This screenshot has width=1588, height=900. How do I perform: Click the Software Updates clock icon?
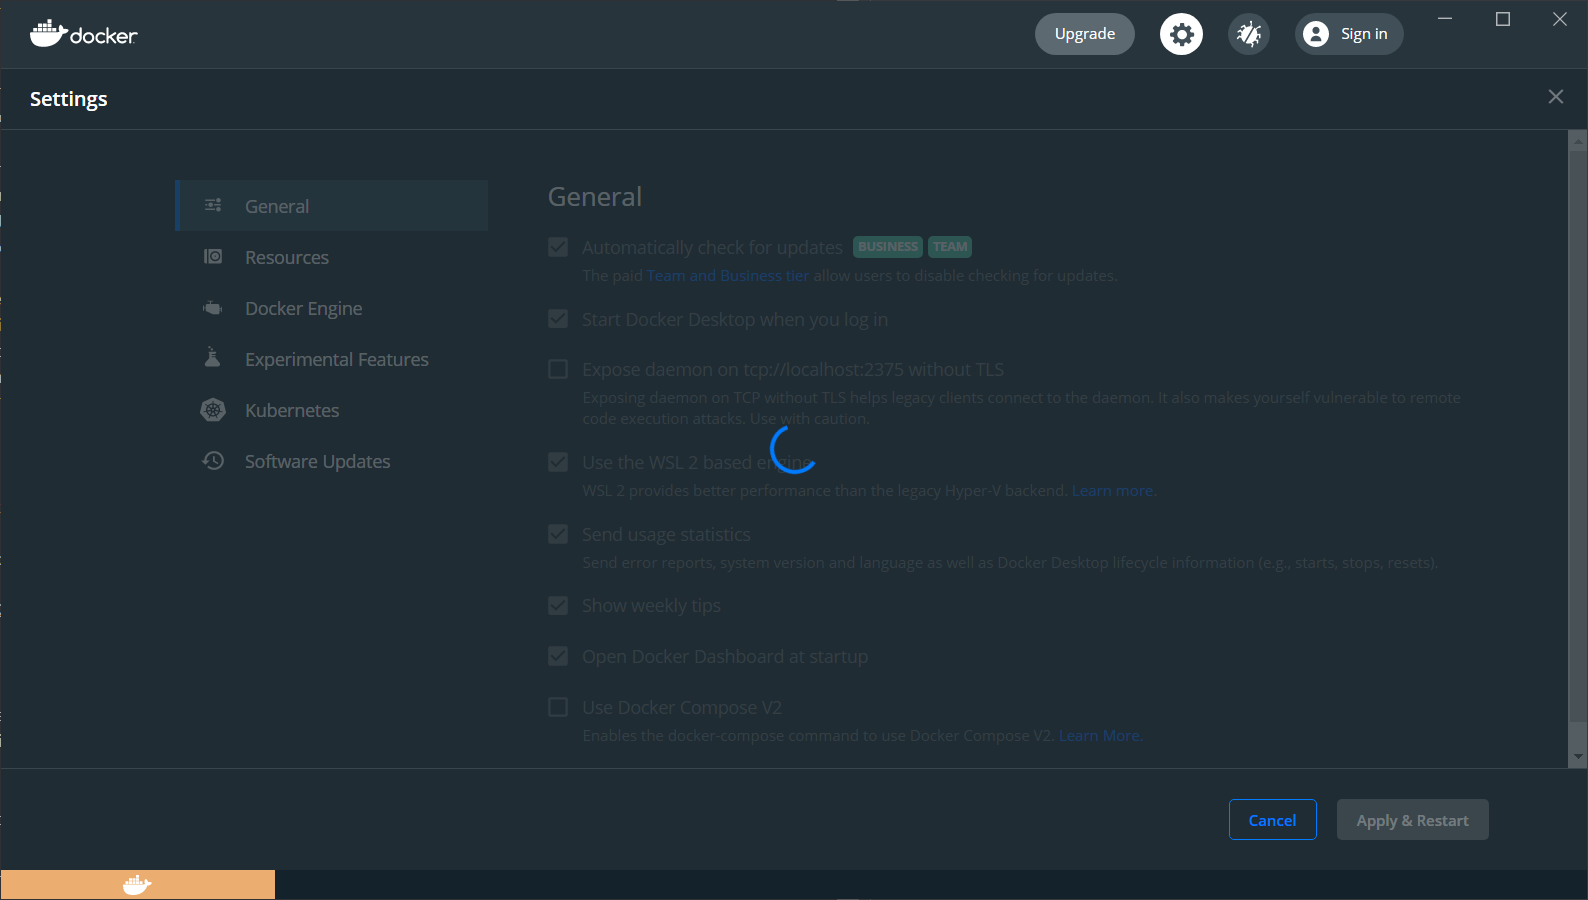[x=213, y=461]
